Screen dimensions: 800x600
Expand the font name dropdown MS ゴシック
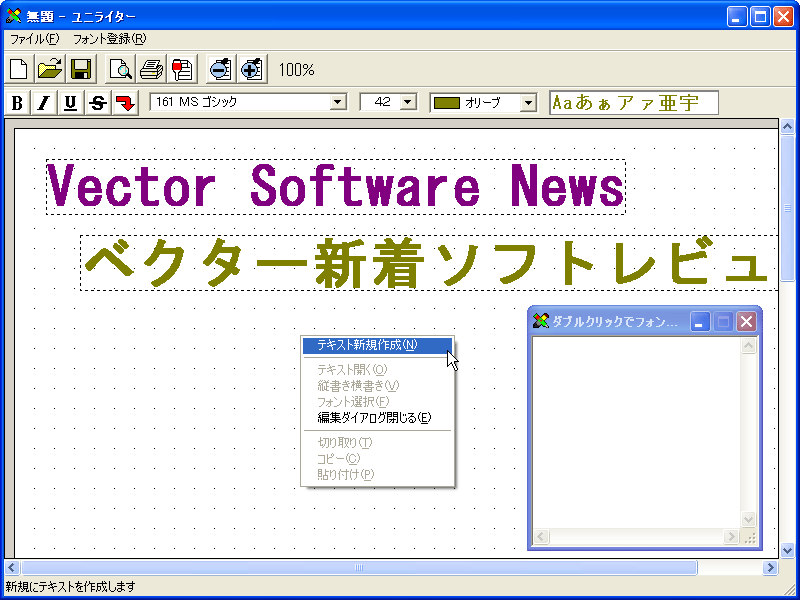pyautogui.click(x=337, y=102)
